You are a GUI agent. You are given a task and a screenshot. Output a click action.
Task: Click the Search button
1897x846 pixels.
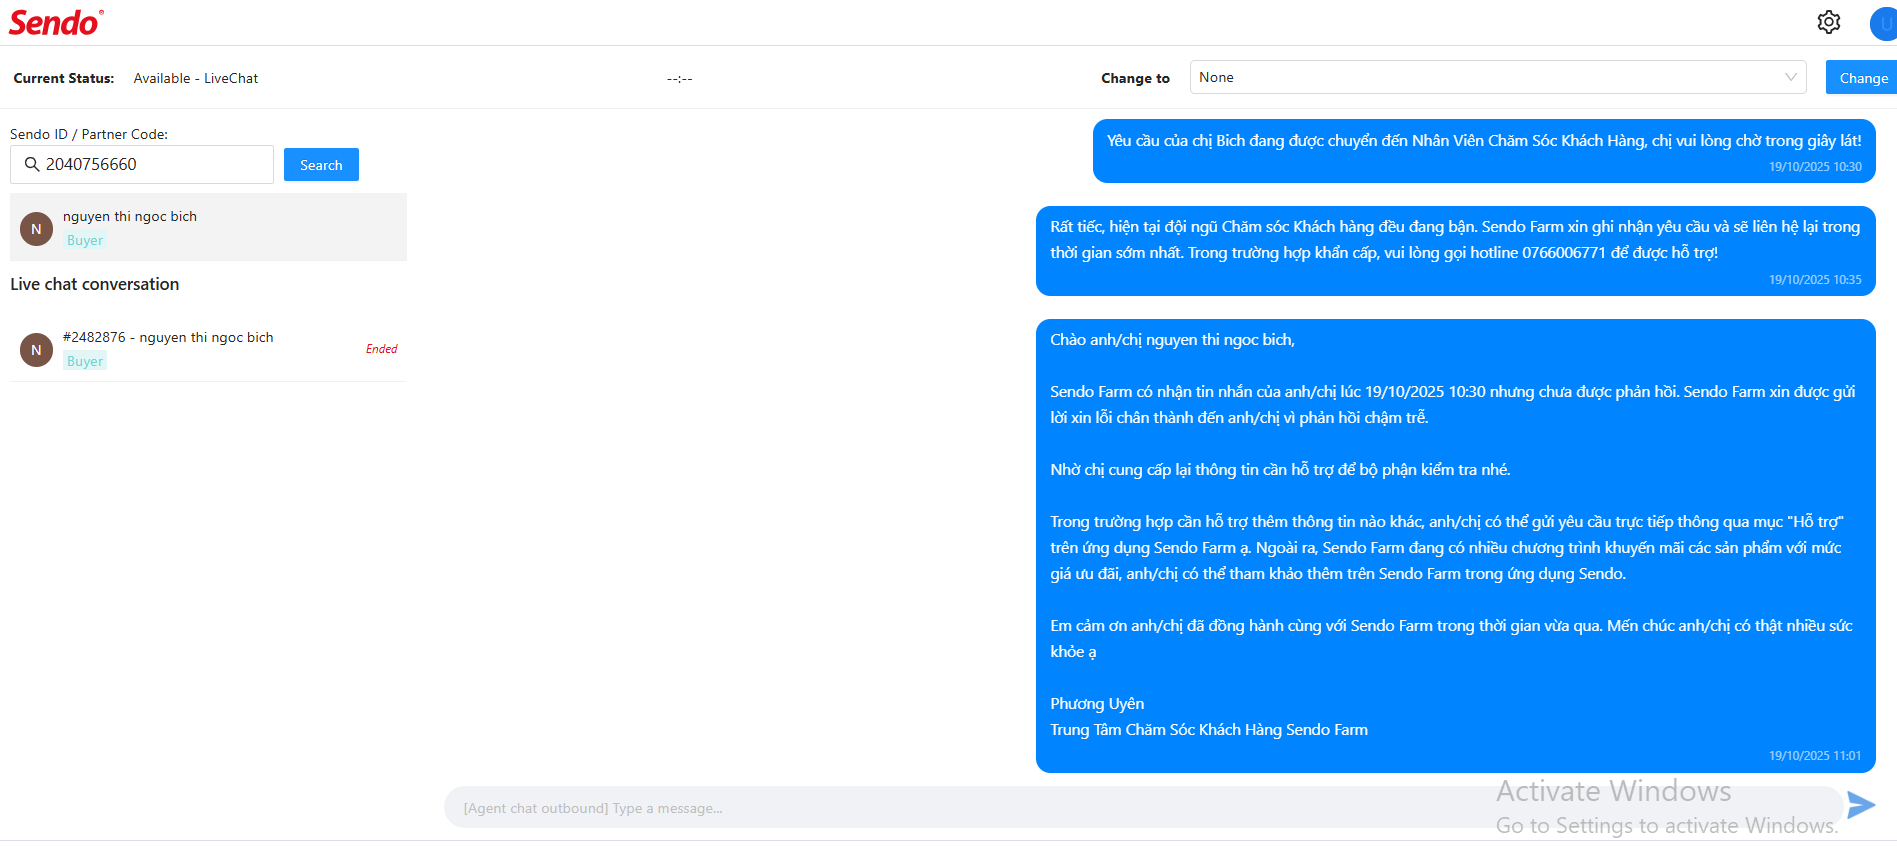point(321,165)
